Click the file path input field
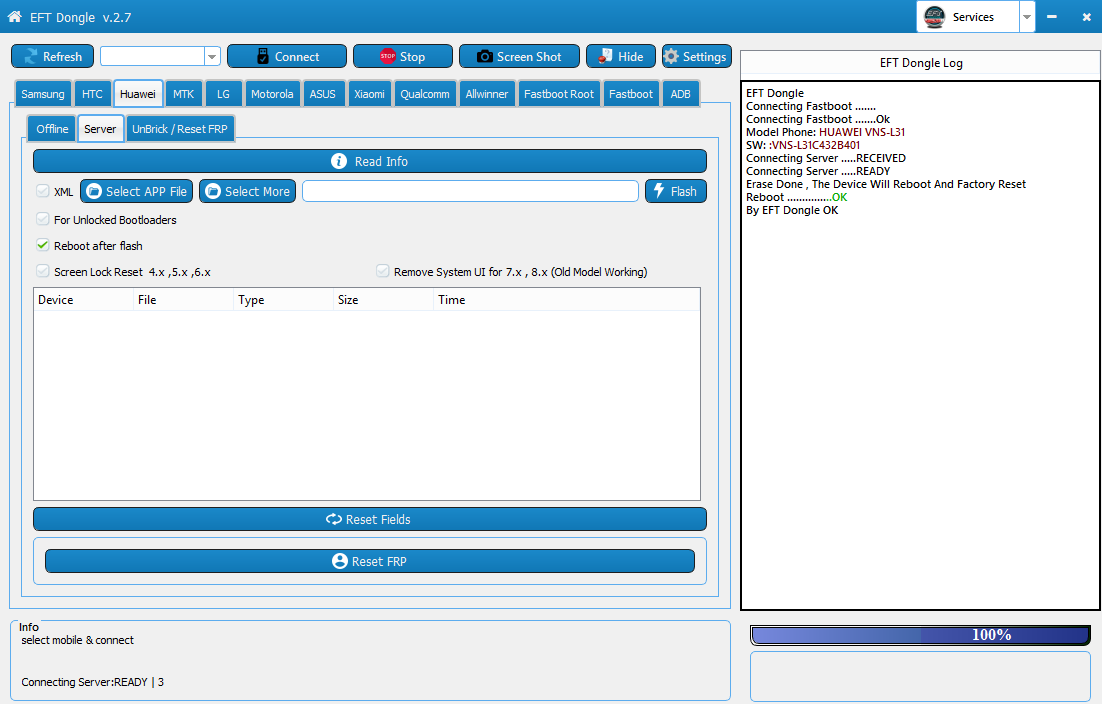The image size is (1102, 704). [x=470, y=191]
